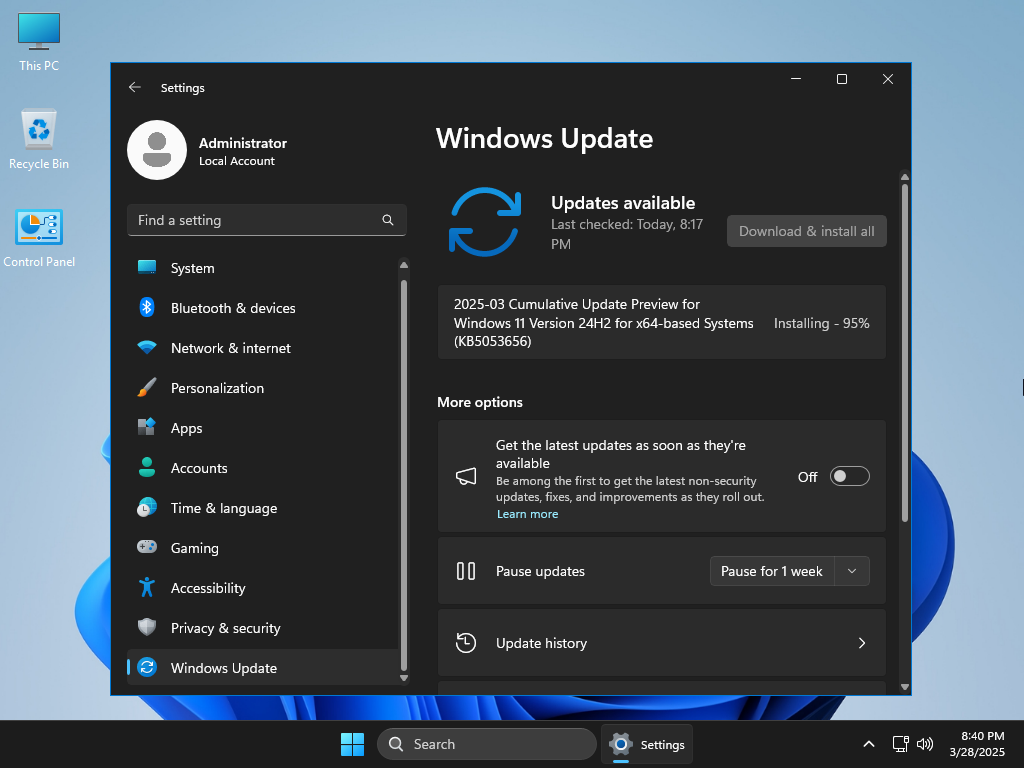Viewport: 1024px width, 768px height.
Task: Click Installing - 95% status text
Action: pyautogui.click(x=822, y=323)
